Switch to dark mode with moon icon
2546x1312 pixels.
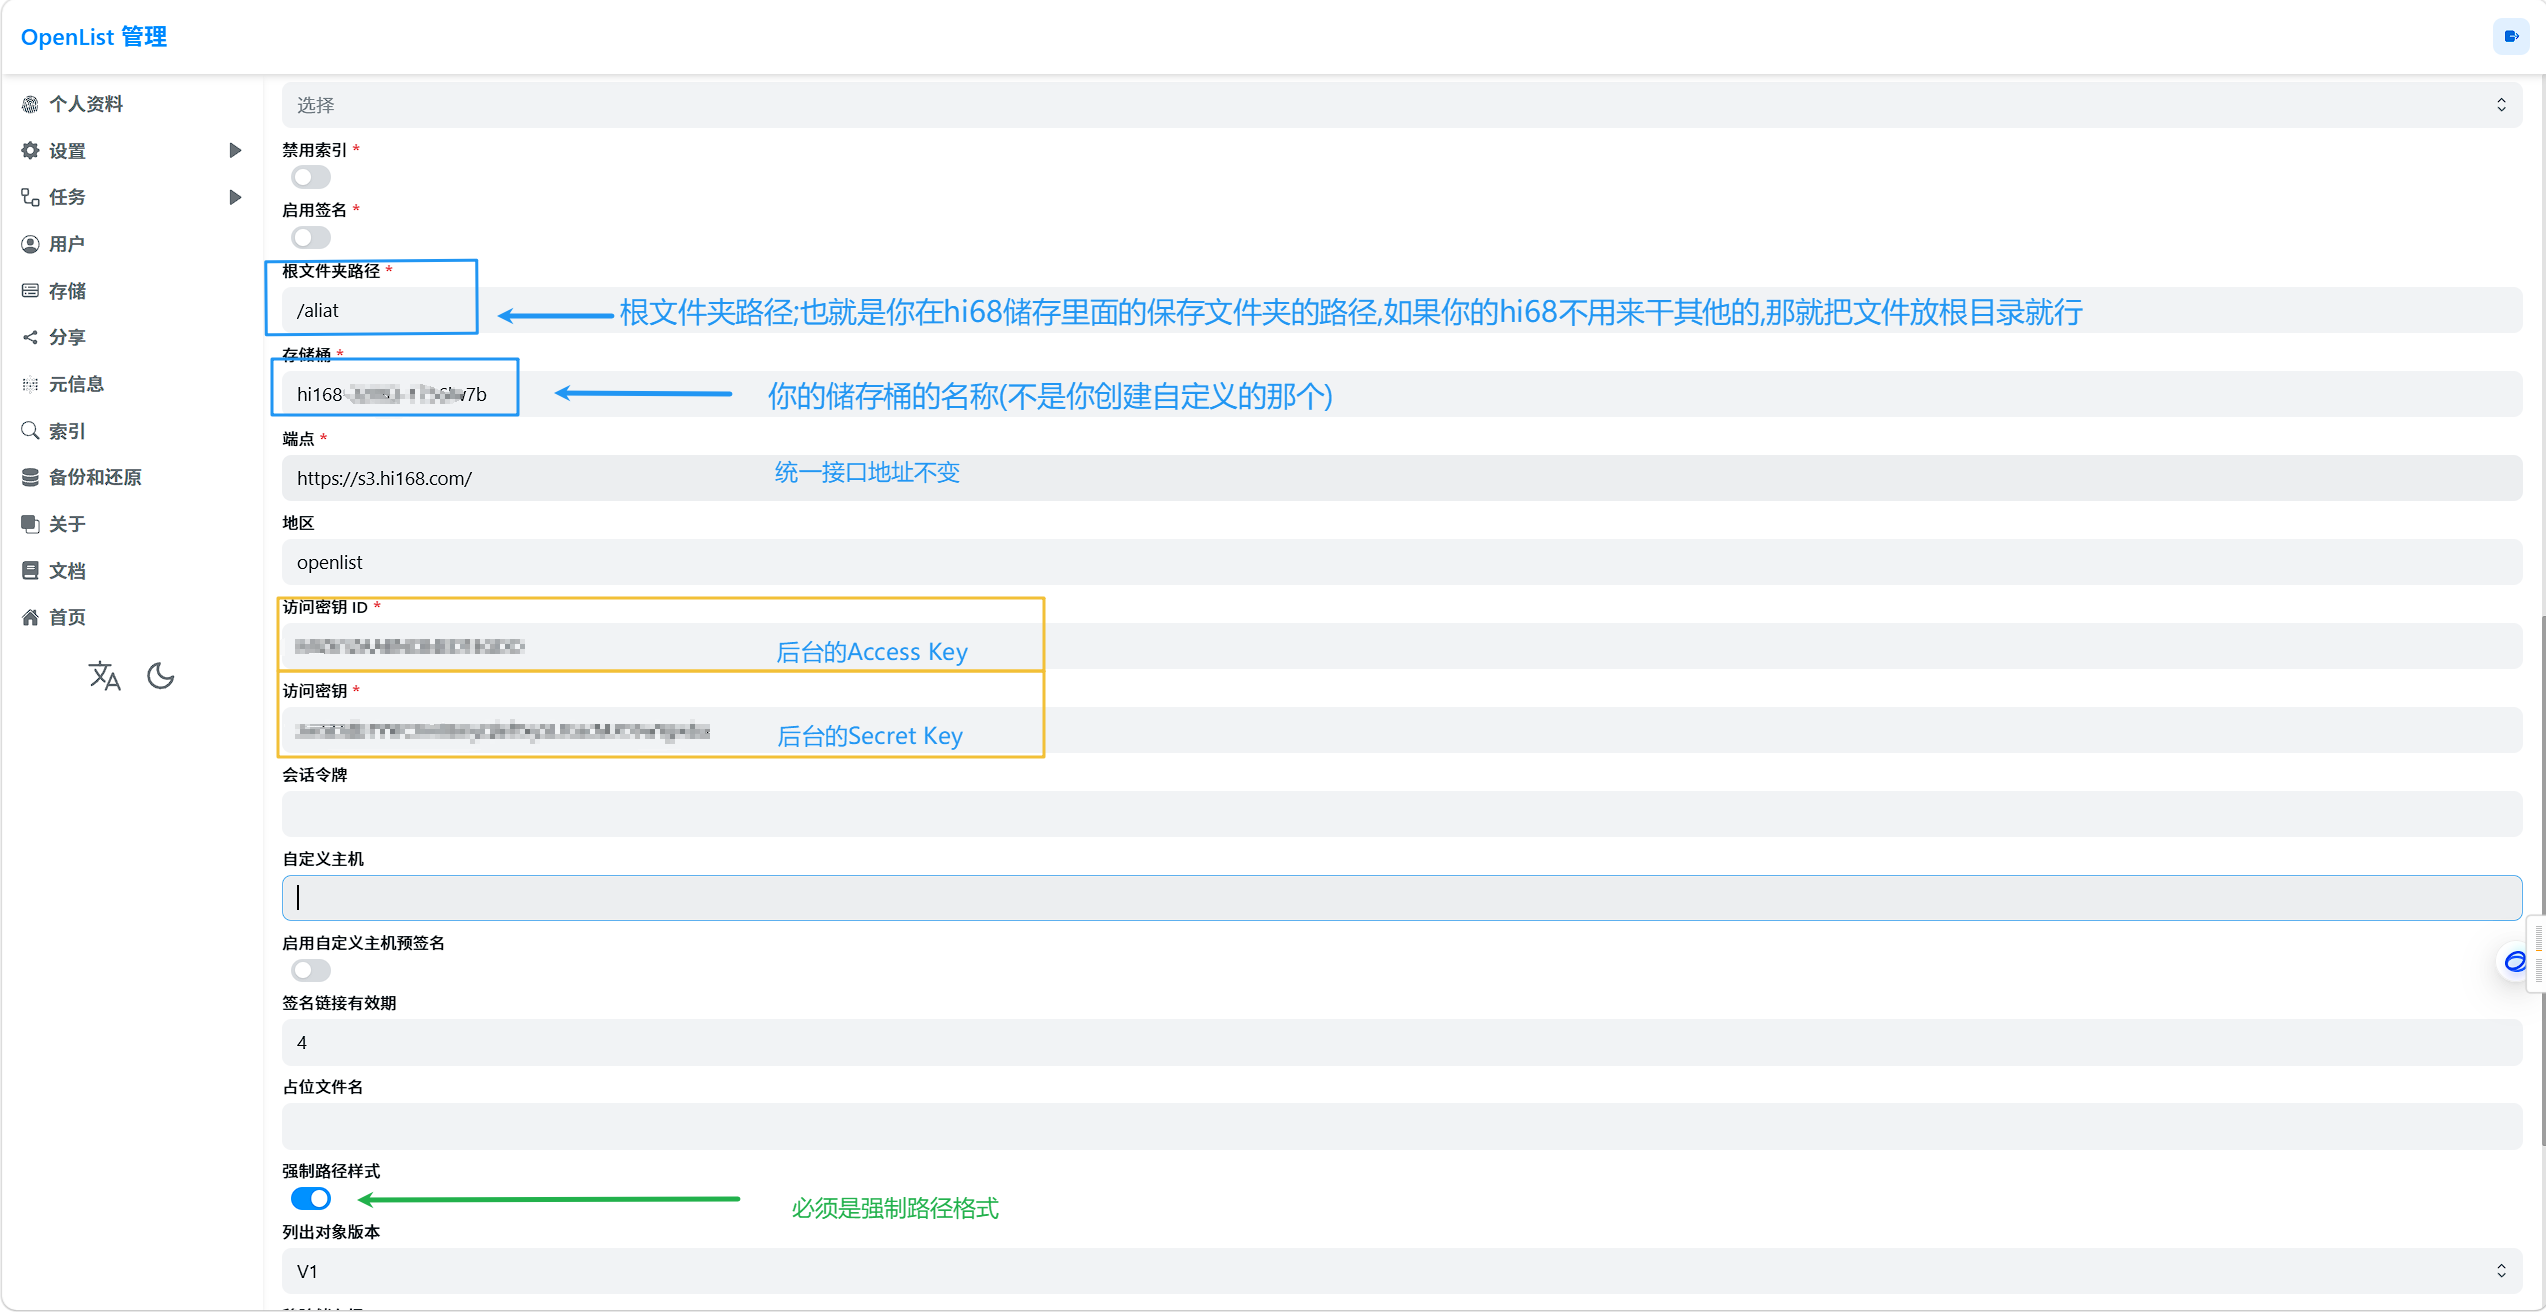(x=160, y=677)
